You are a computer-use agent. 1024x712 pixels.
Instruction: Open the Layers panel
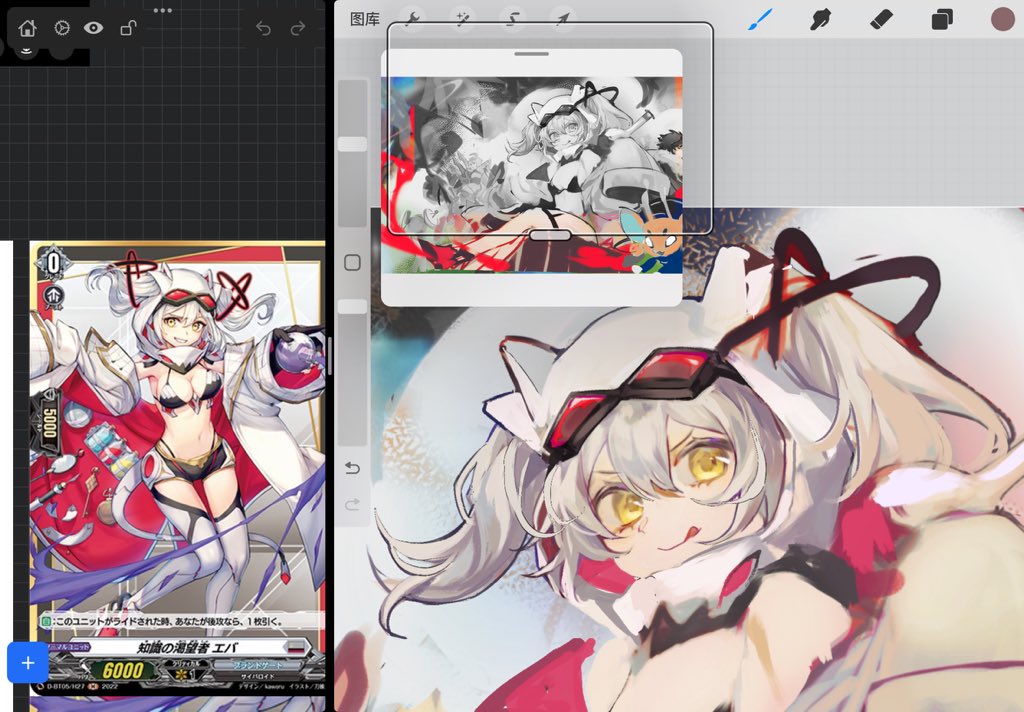tap(942, 20)
